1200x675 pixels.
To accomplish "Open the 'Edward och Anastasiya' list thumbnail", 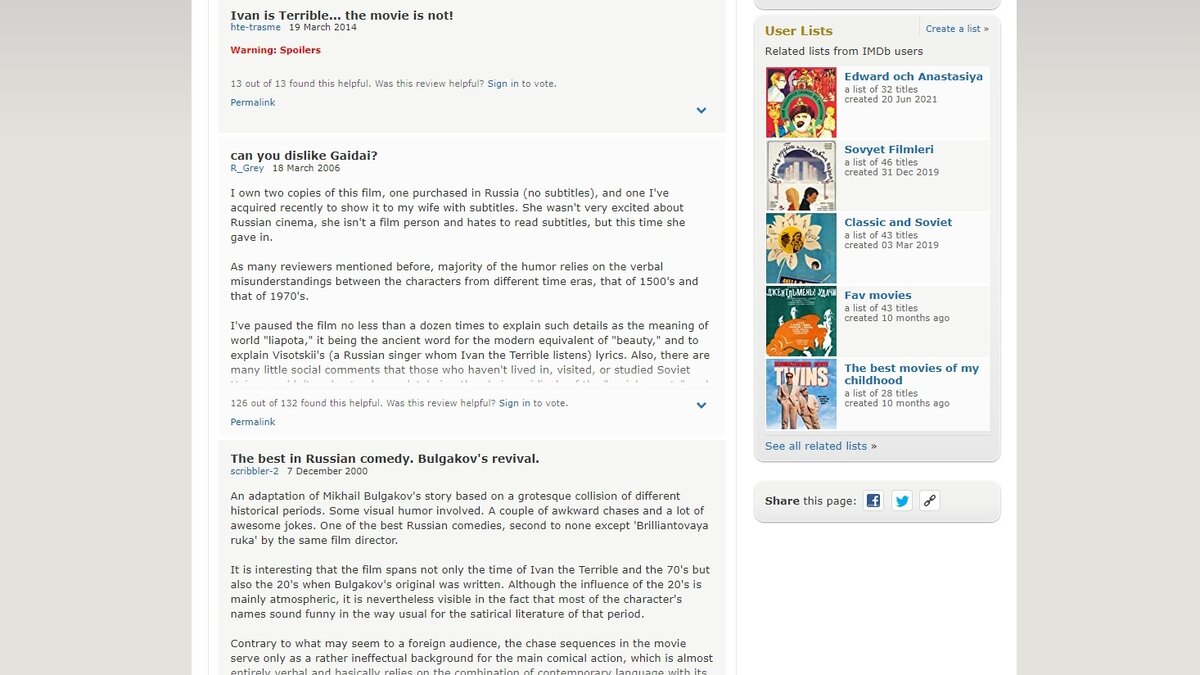I will tap(801, 102).
